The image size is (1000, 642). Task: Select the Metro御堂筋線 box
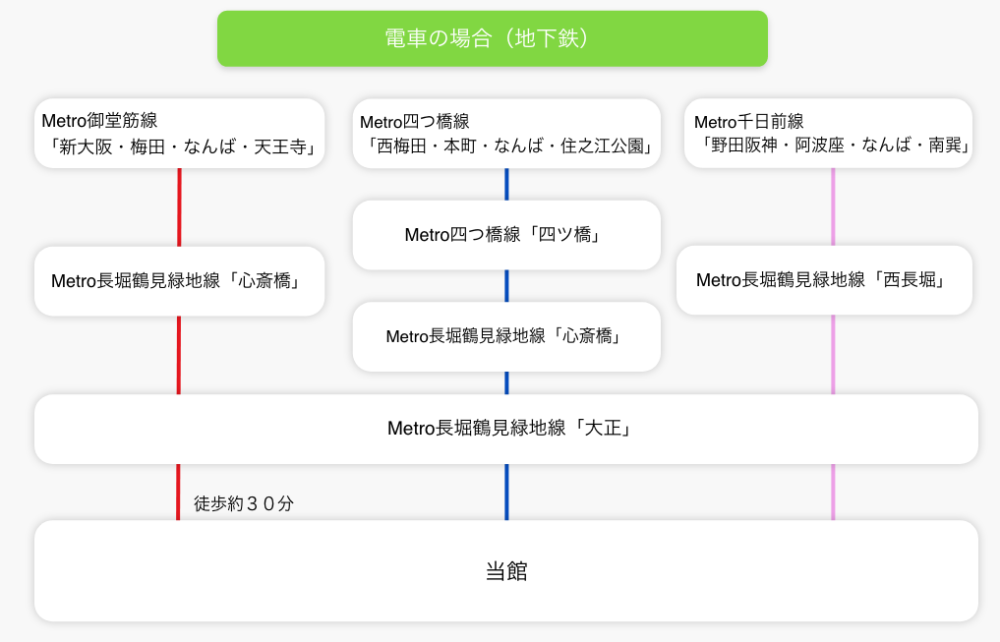pos(179,133)
